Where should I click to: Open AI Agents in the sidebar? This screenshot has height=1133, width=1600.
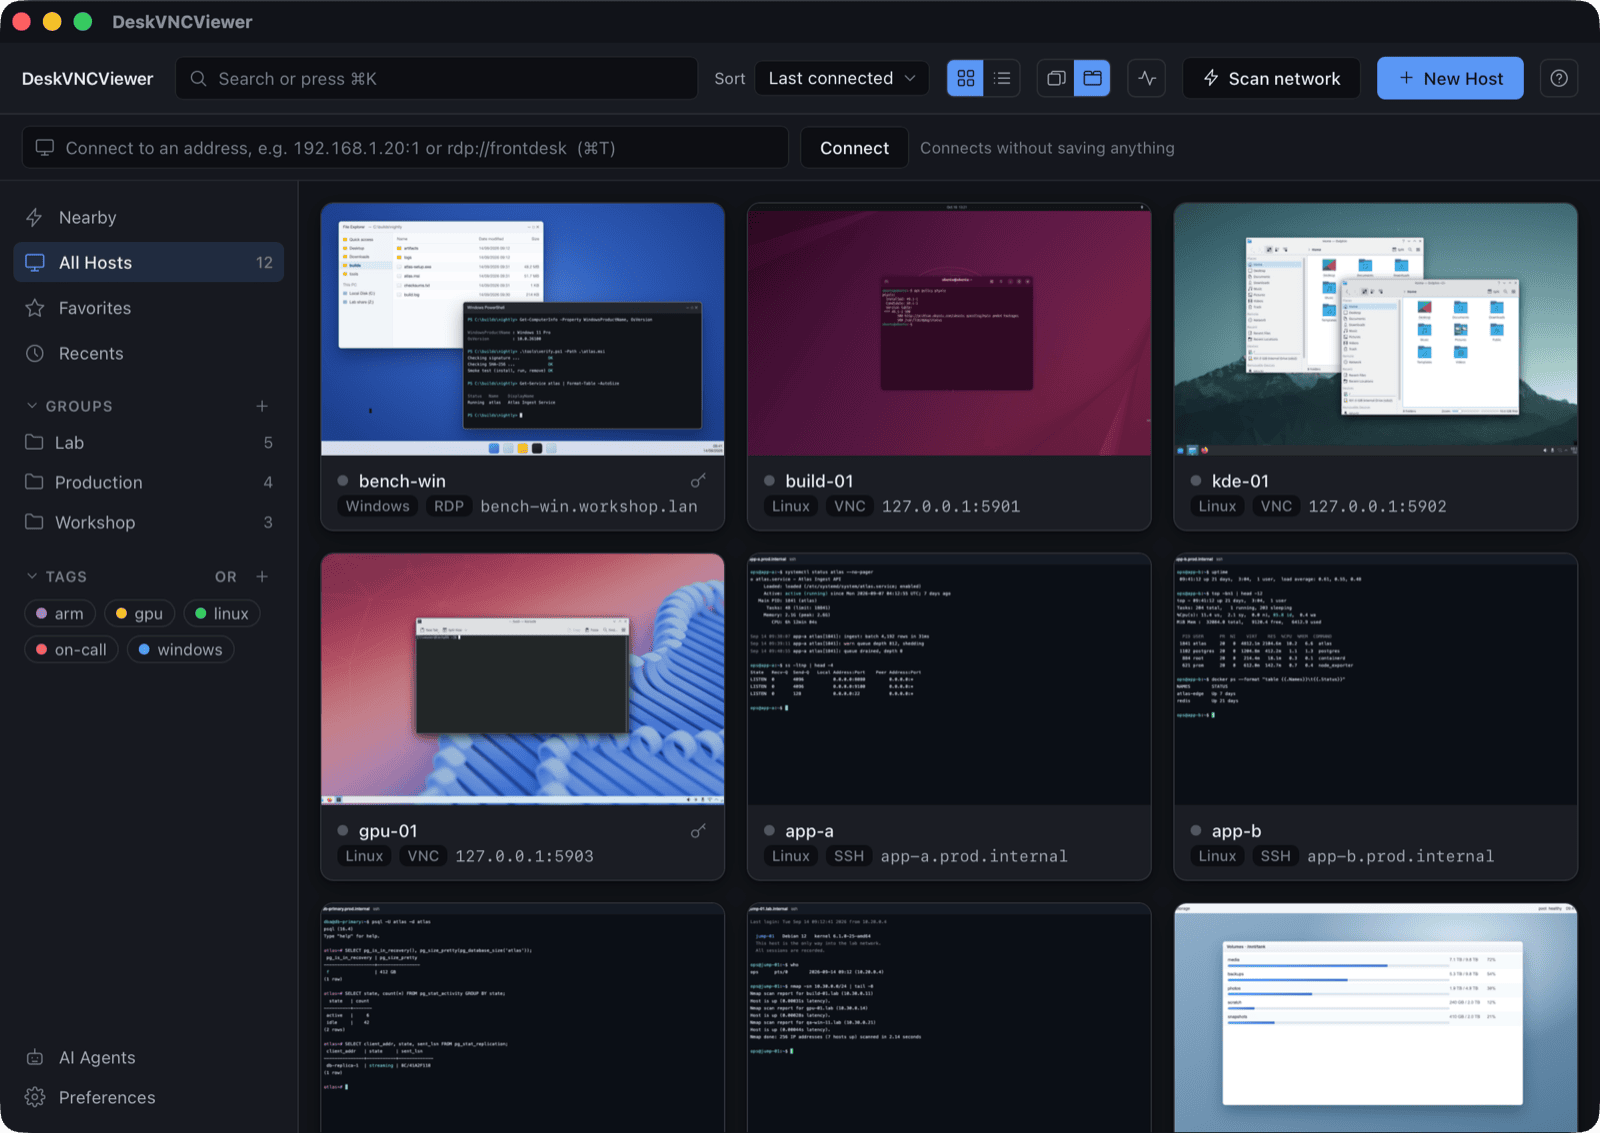tap(149, 1058)
